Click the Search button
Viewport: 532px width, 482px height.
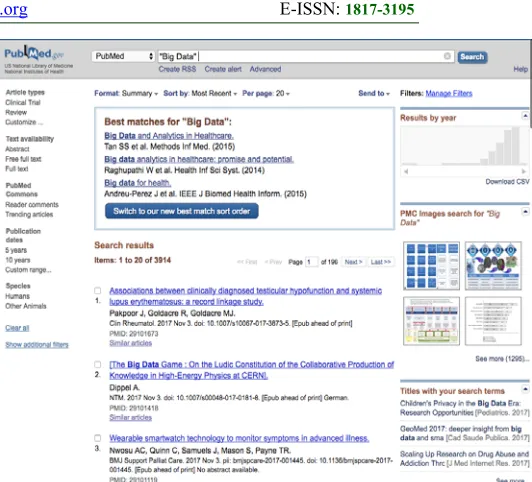[472, 57]
